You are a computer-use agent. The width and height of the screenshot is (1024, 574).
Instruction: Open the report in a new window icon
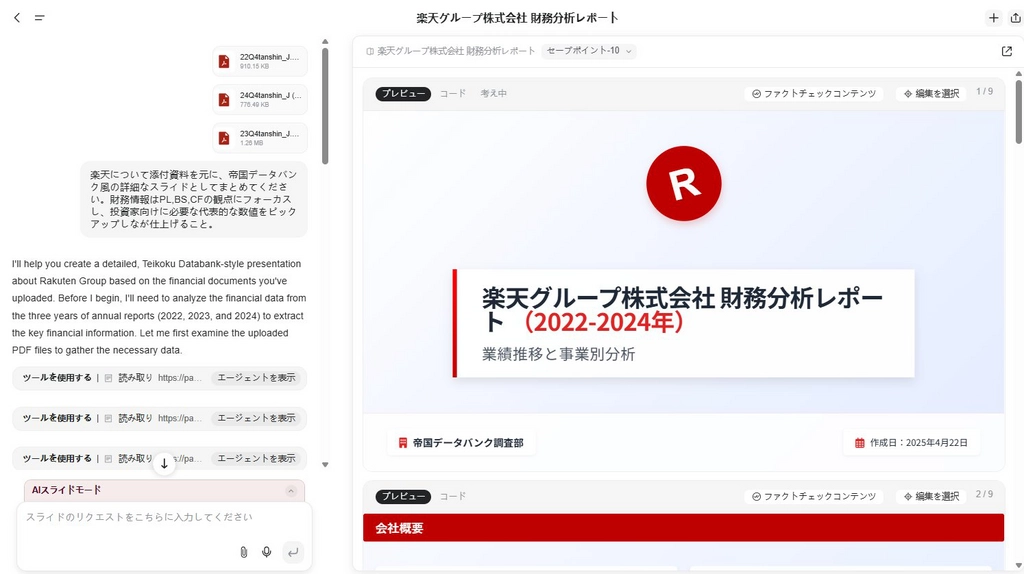pos(1006,51)
